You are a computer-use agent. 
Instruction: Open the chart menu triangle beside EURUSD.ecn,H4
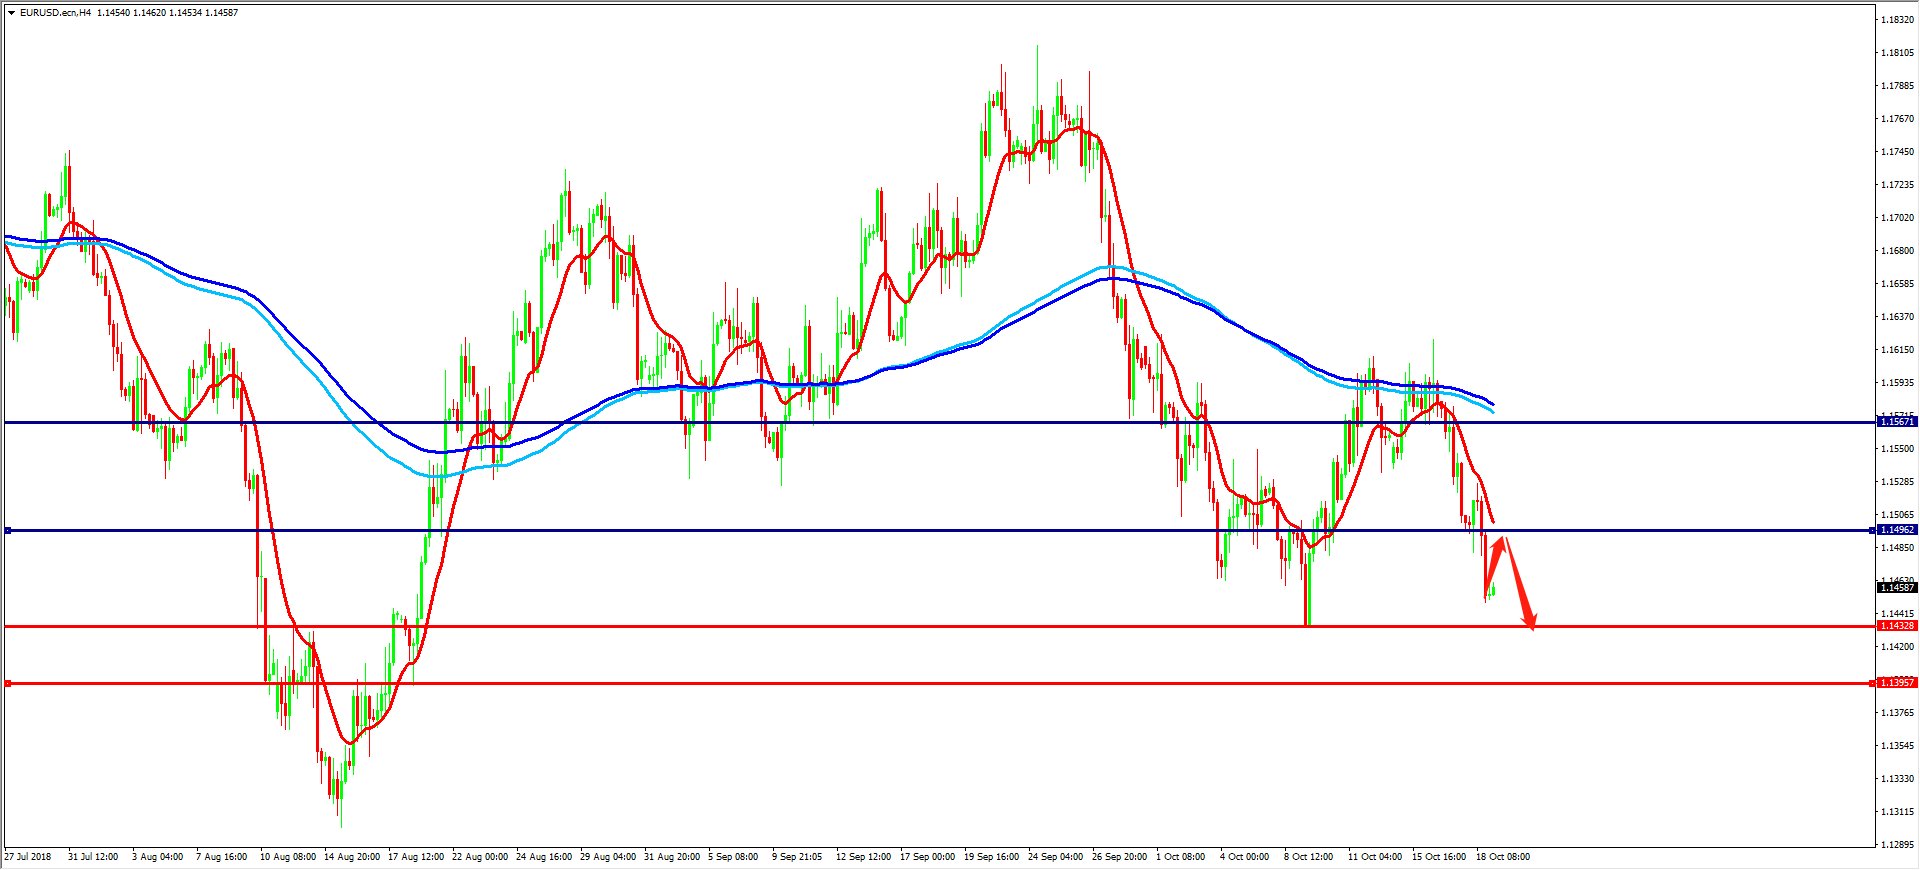click(x=11, y=13)
